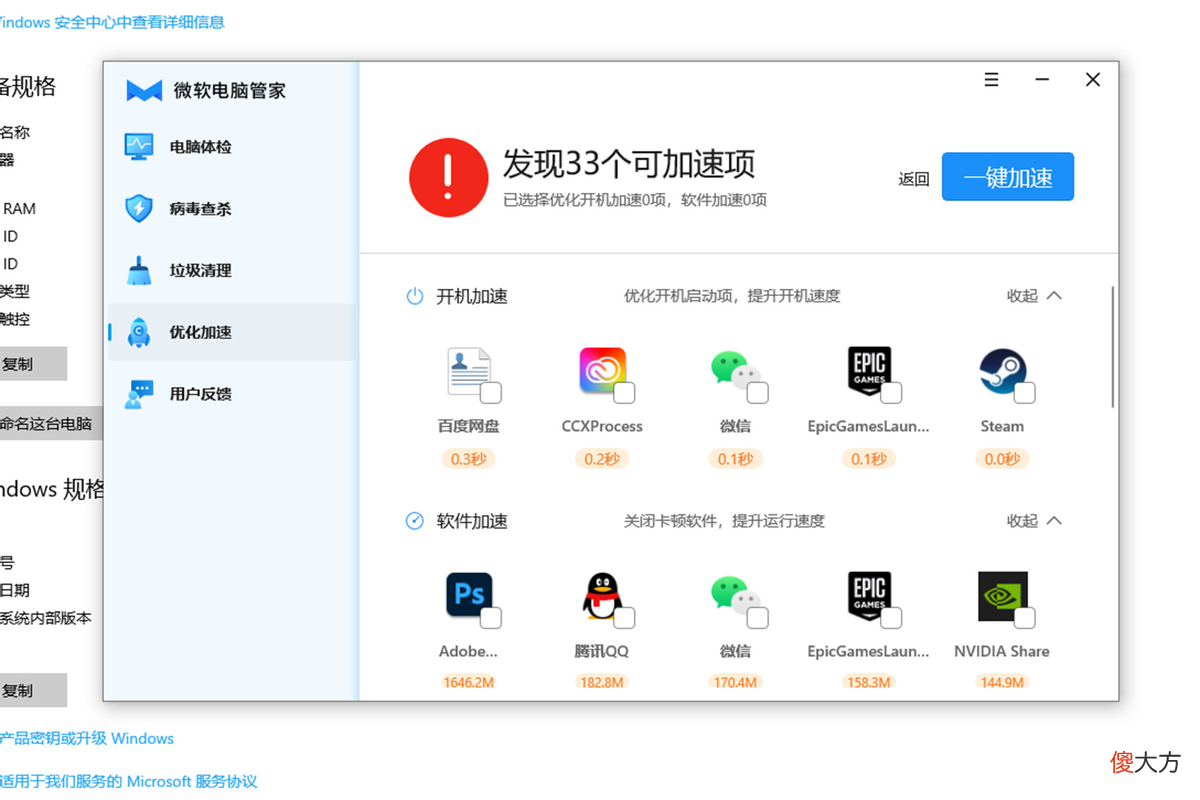Check the 微信 checkbox in 软件加速
This screenshot has height=800, width=1200.
point(758,617)
